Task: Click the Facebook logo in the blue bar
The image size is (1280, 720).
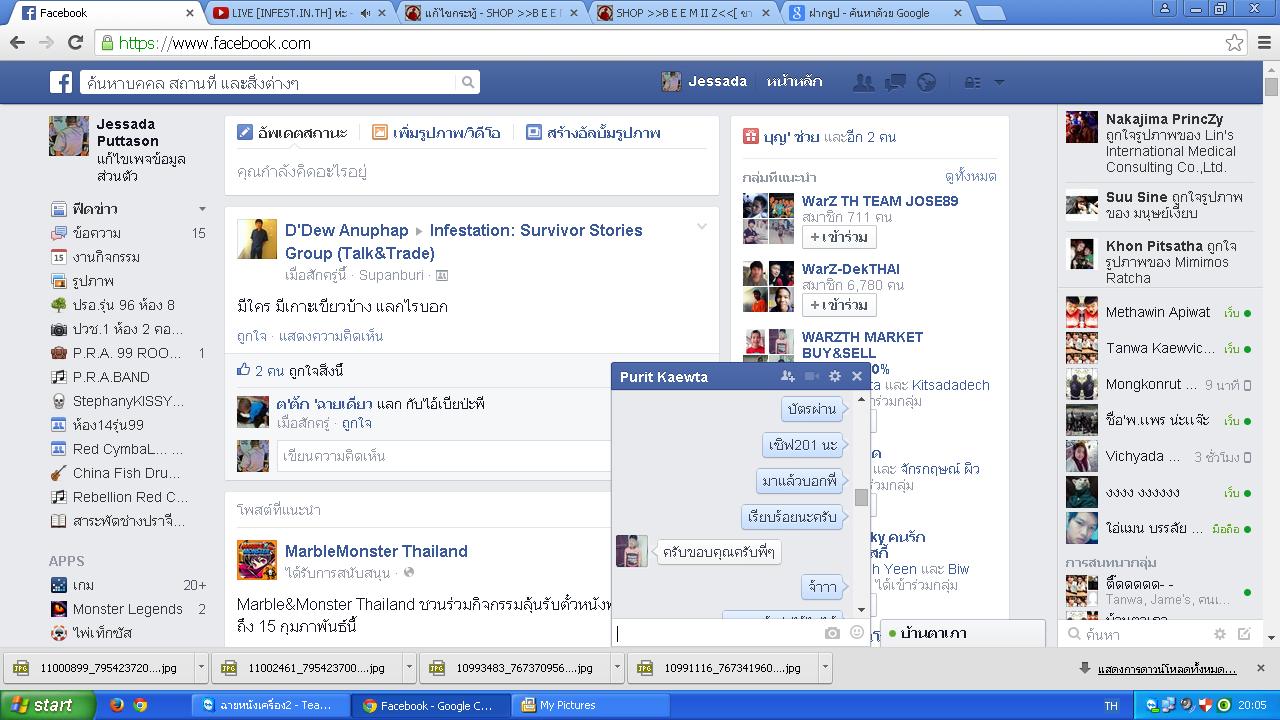Action: coord(62,82)
